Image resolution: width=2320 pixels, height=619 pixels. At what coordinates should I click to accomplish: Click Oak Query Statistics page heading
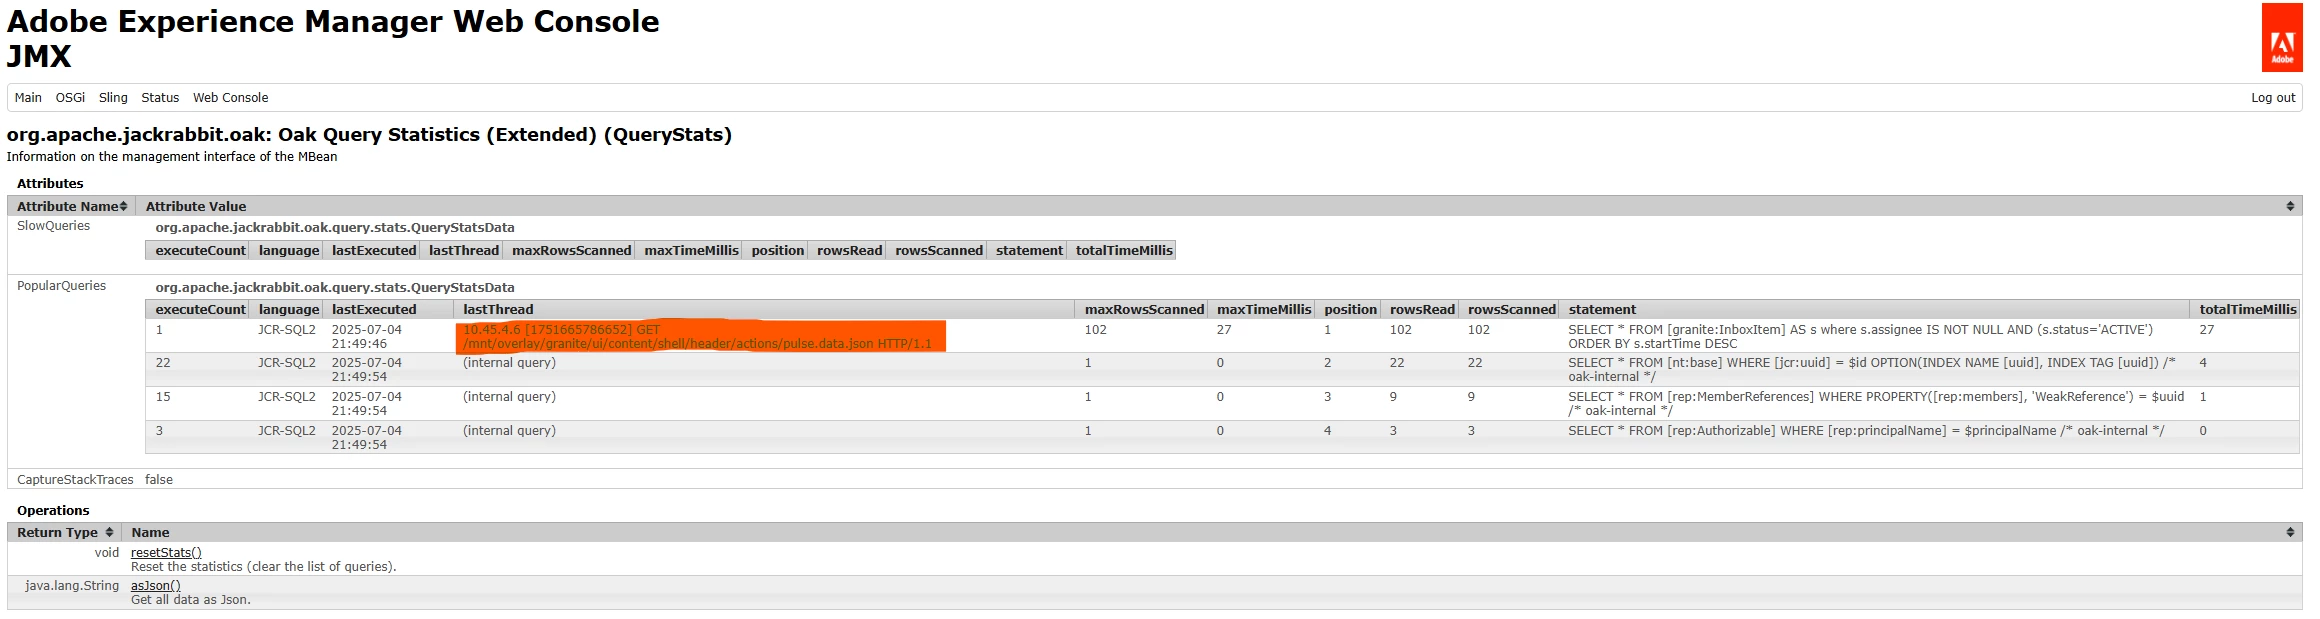369,135
